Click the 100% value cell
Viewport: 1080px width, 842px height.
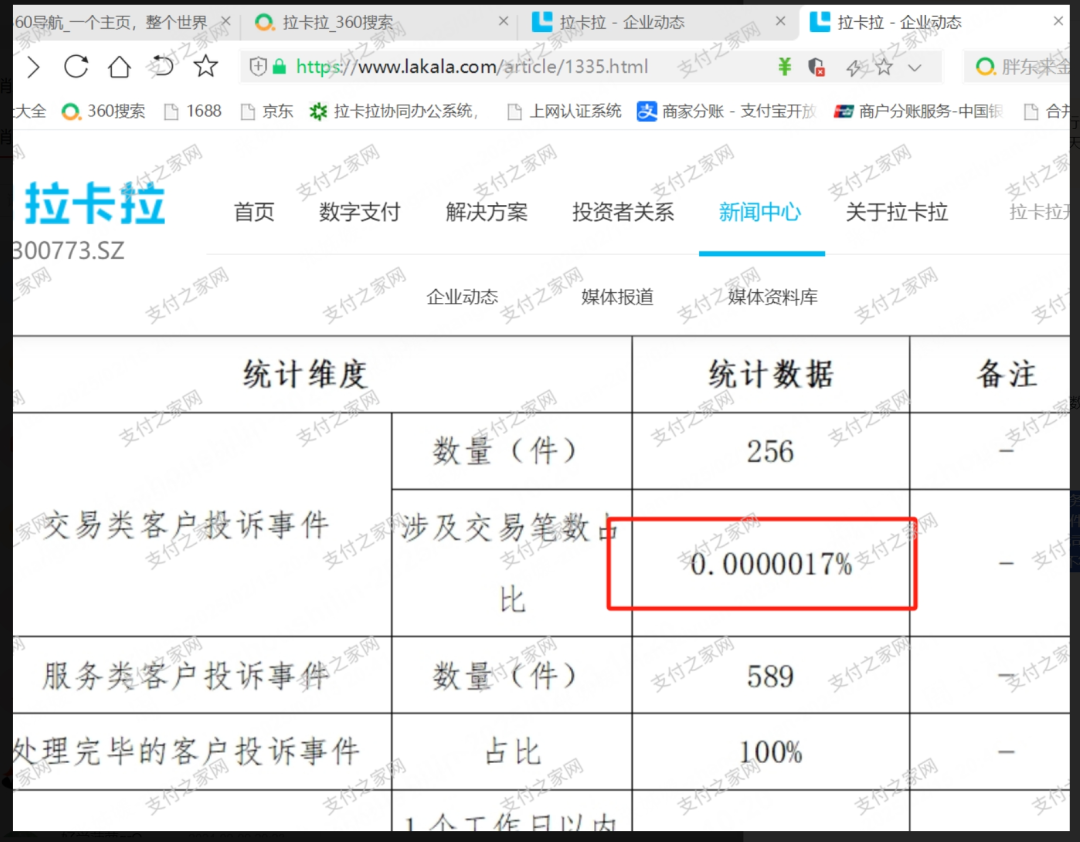[x=771, y=752]
